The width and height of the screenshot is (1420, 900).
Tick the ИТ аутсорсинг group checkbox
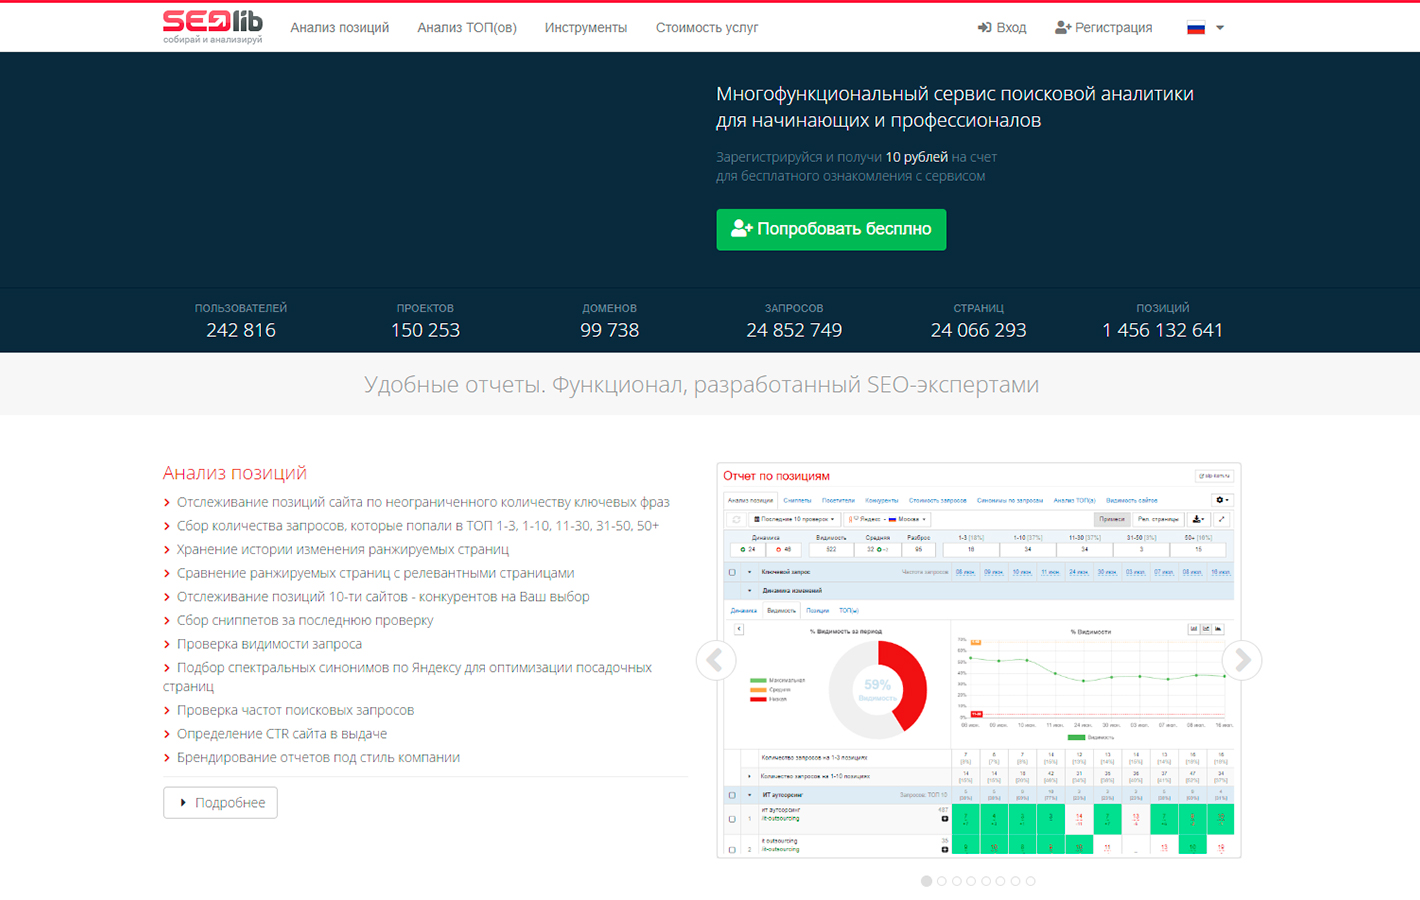point(732,795)
